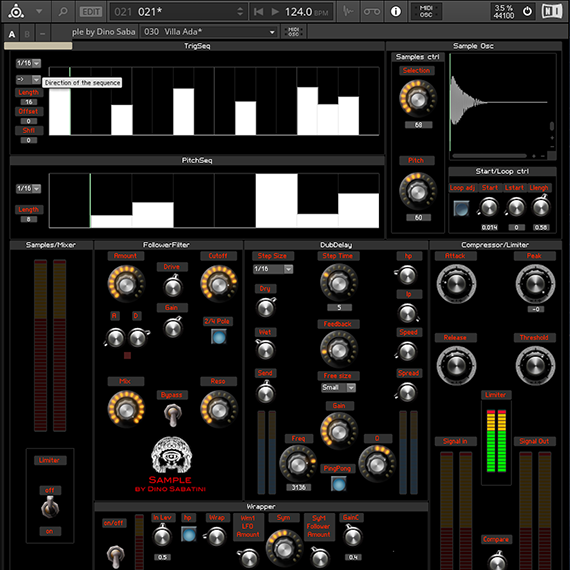Click the restart transport button
Image resolution: width=570 pixels, height=570 pixels.
point(258,12)
